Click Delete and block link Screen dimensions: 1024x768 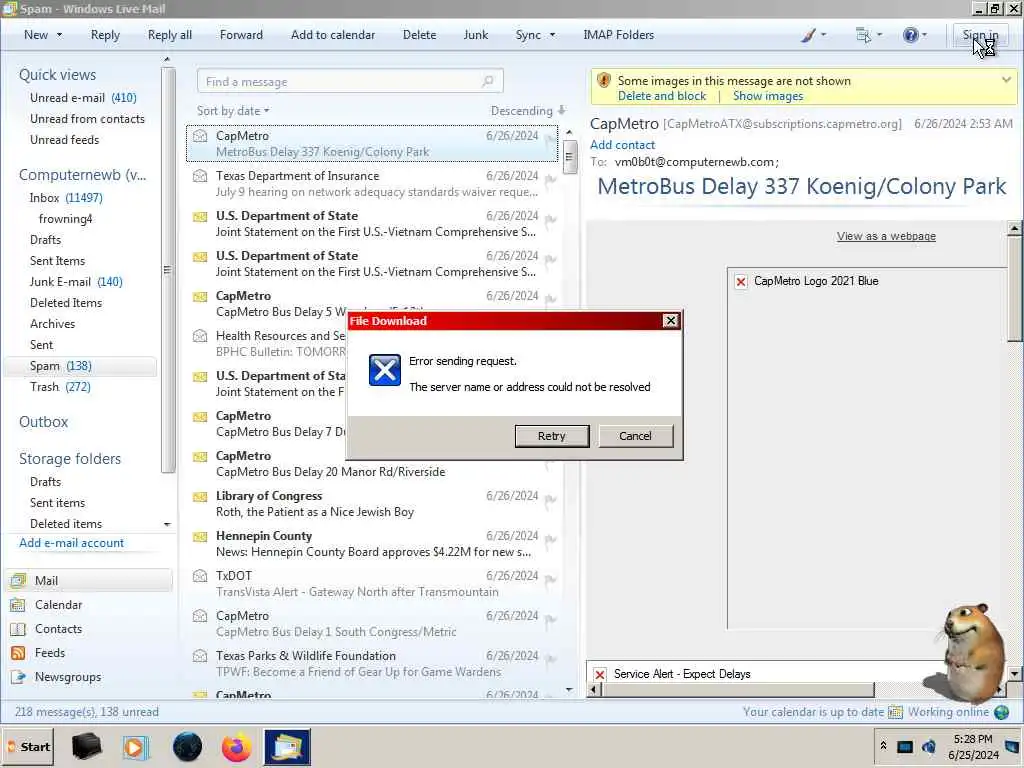pyautogui.click(x=662, y=96)
